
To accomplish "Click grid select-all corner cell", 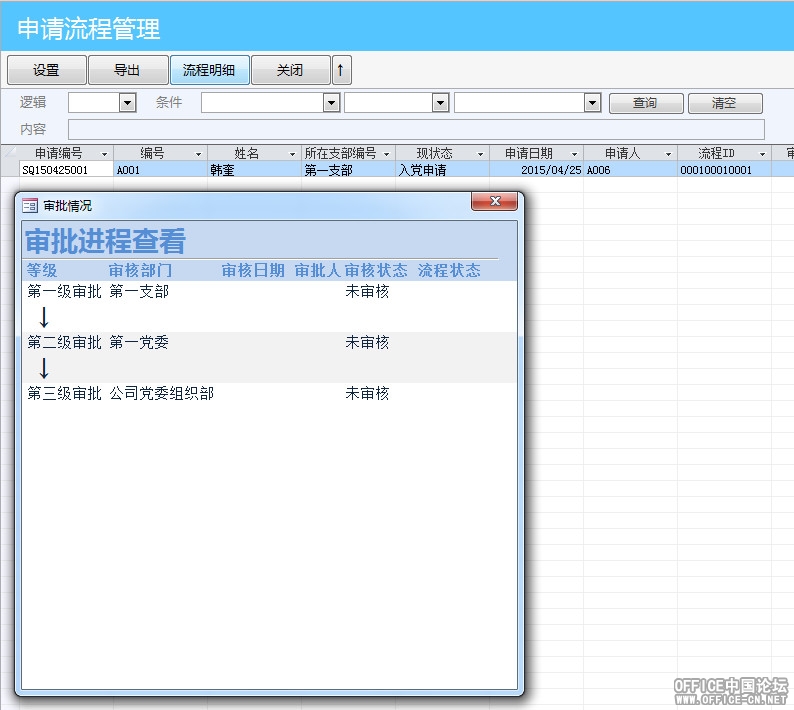I will coord(10,153).
